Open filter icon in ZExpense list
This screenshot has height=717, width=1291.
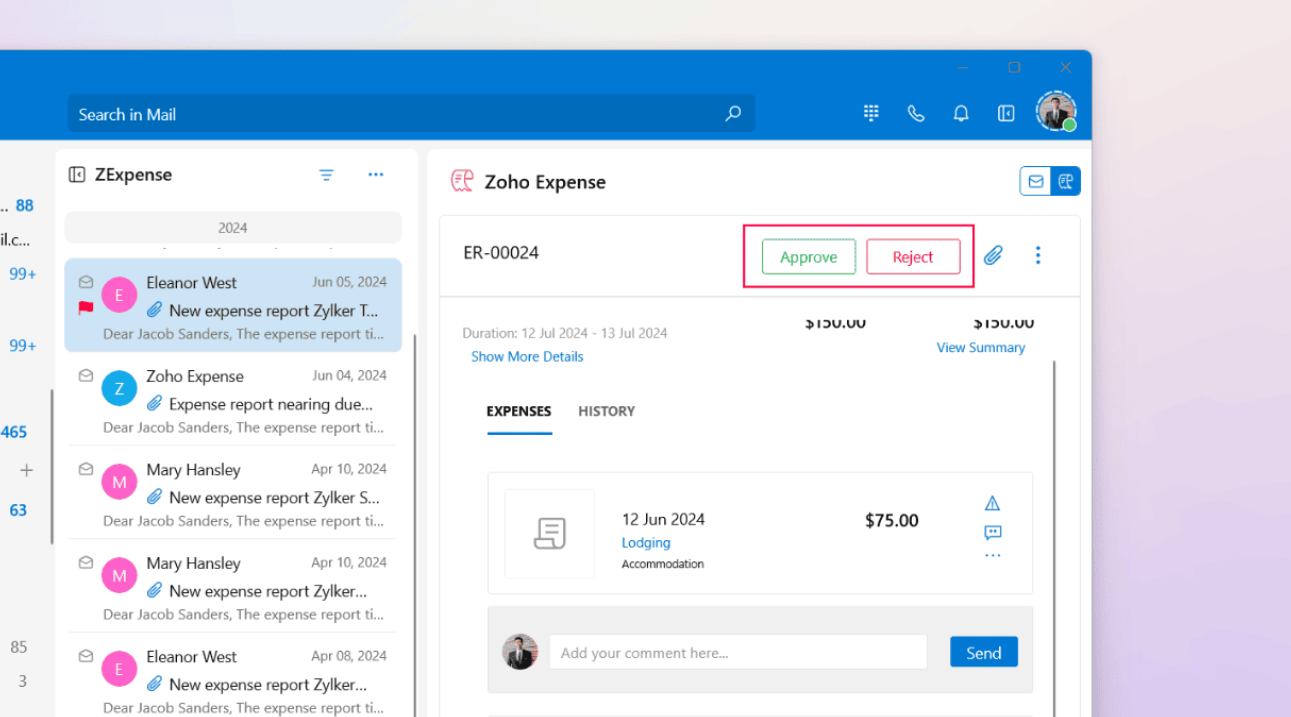click(x=326, y=175)
